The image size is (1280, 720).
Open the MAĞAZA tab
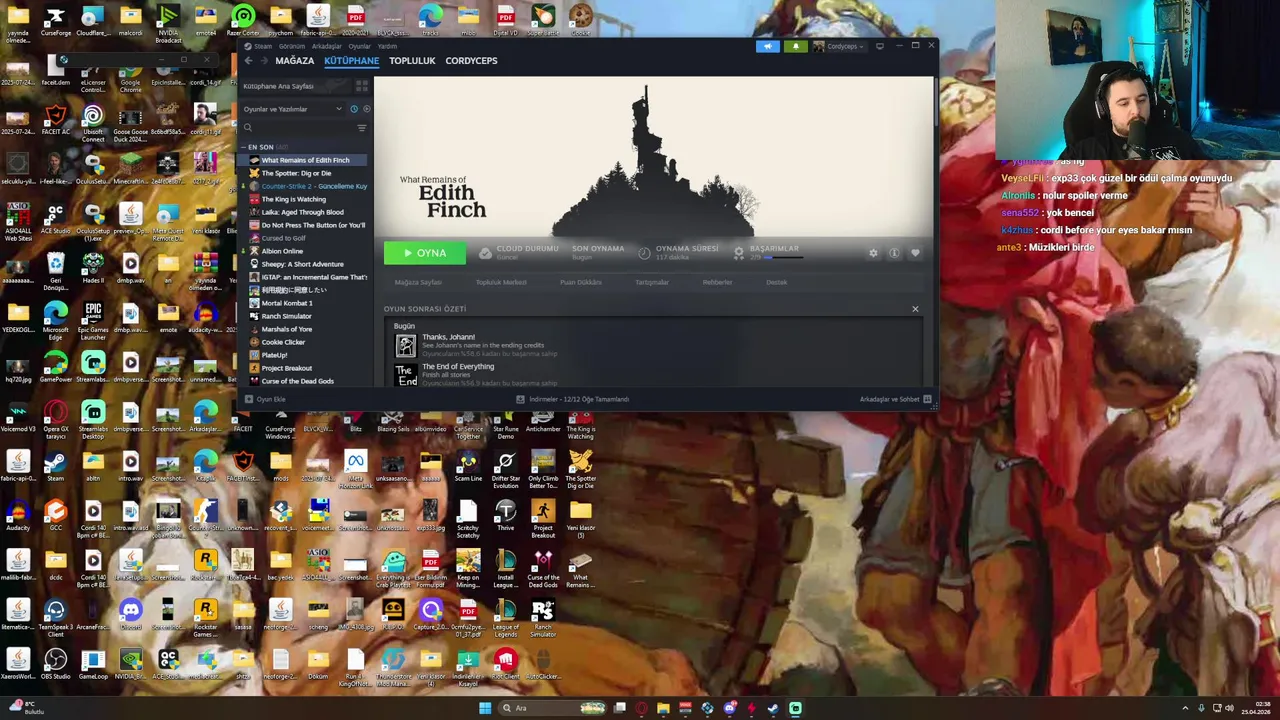click(x=295, y=61)
